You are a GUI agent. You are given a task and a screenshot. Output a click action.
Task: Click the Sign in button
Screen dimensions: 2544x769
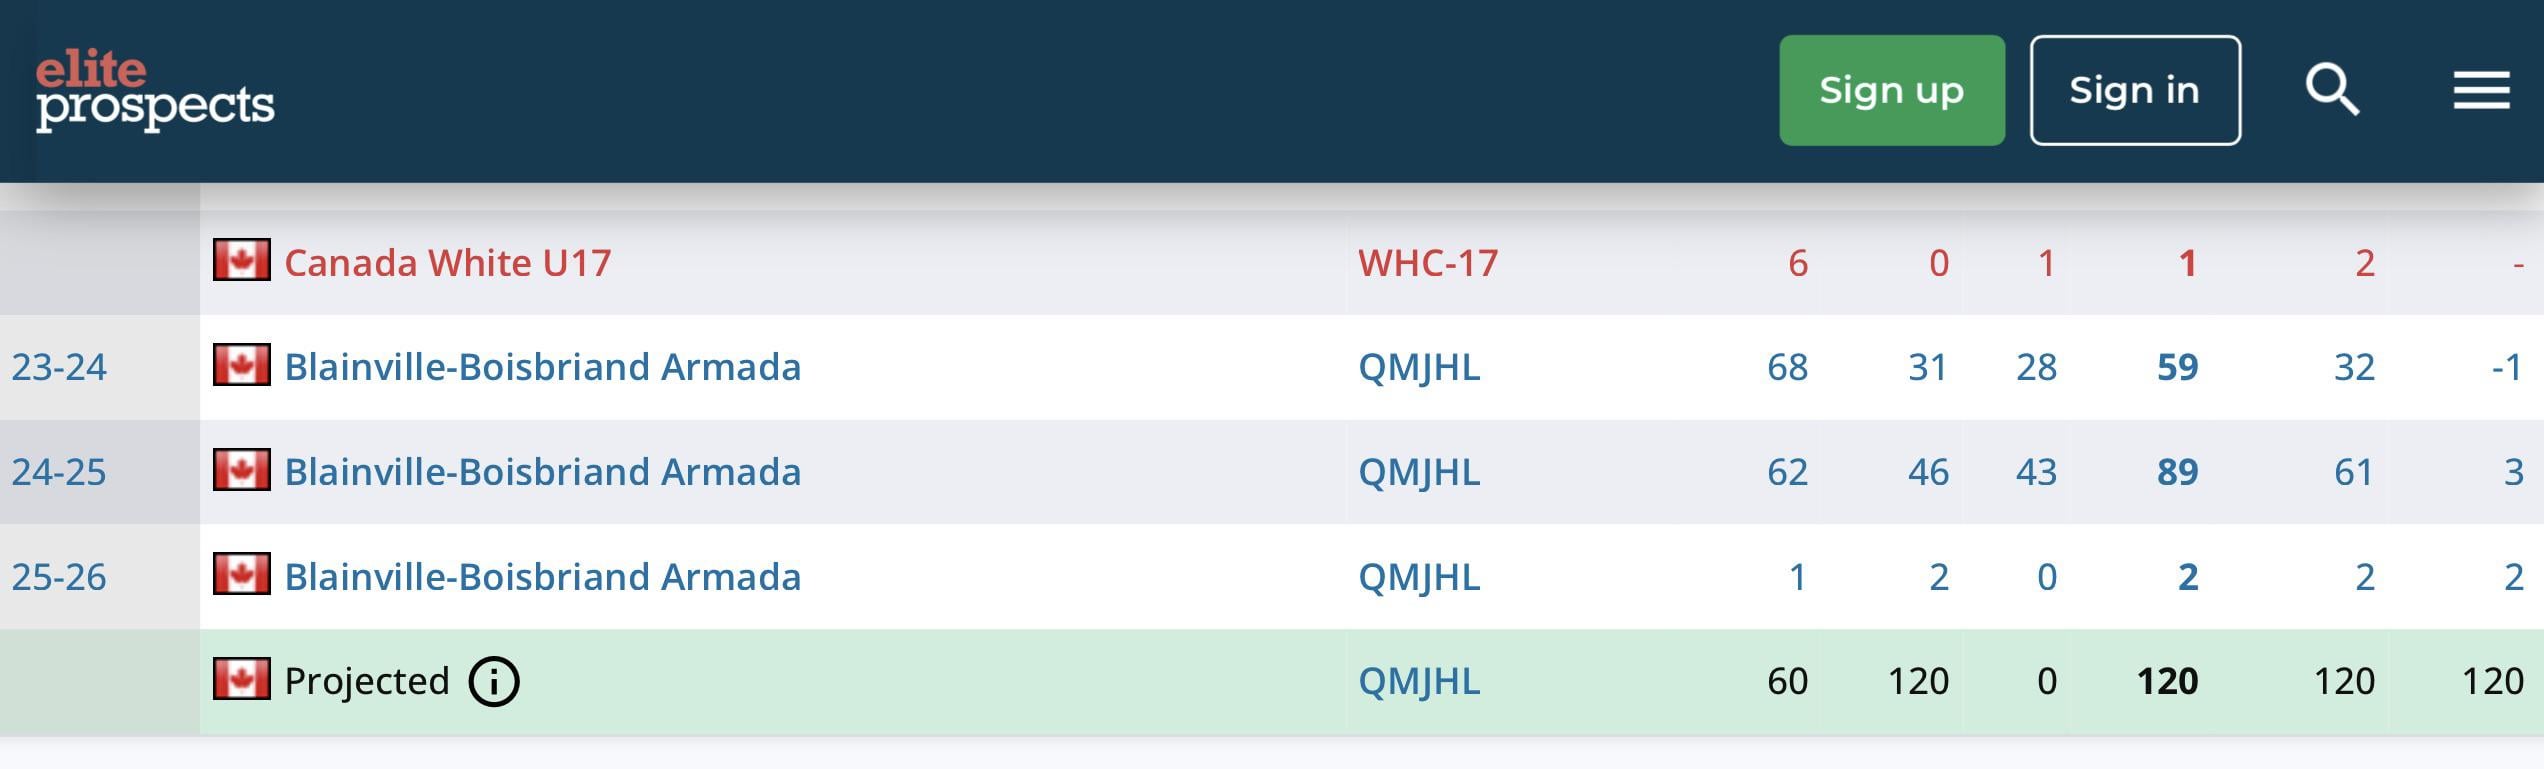click(2134, 91)
